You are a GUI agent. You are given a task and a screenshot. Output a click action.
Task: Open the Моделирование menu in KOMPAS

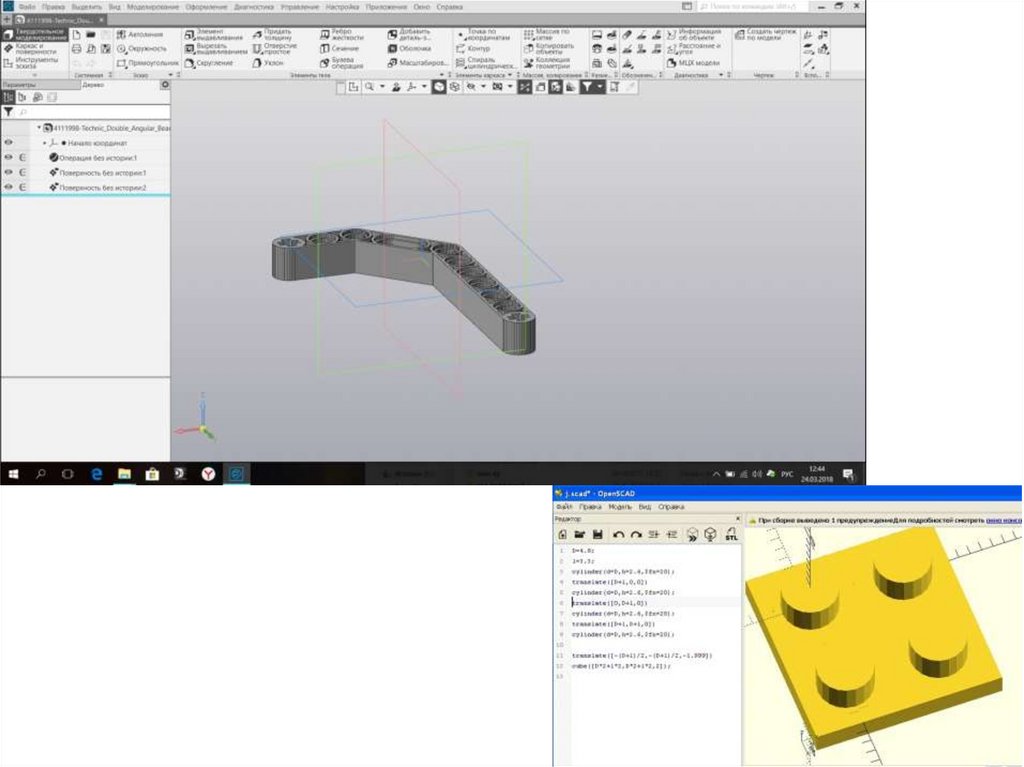point(152,7)
